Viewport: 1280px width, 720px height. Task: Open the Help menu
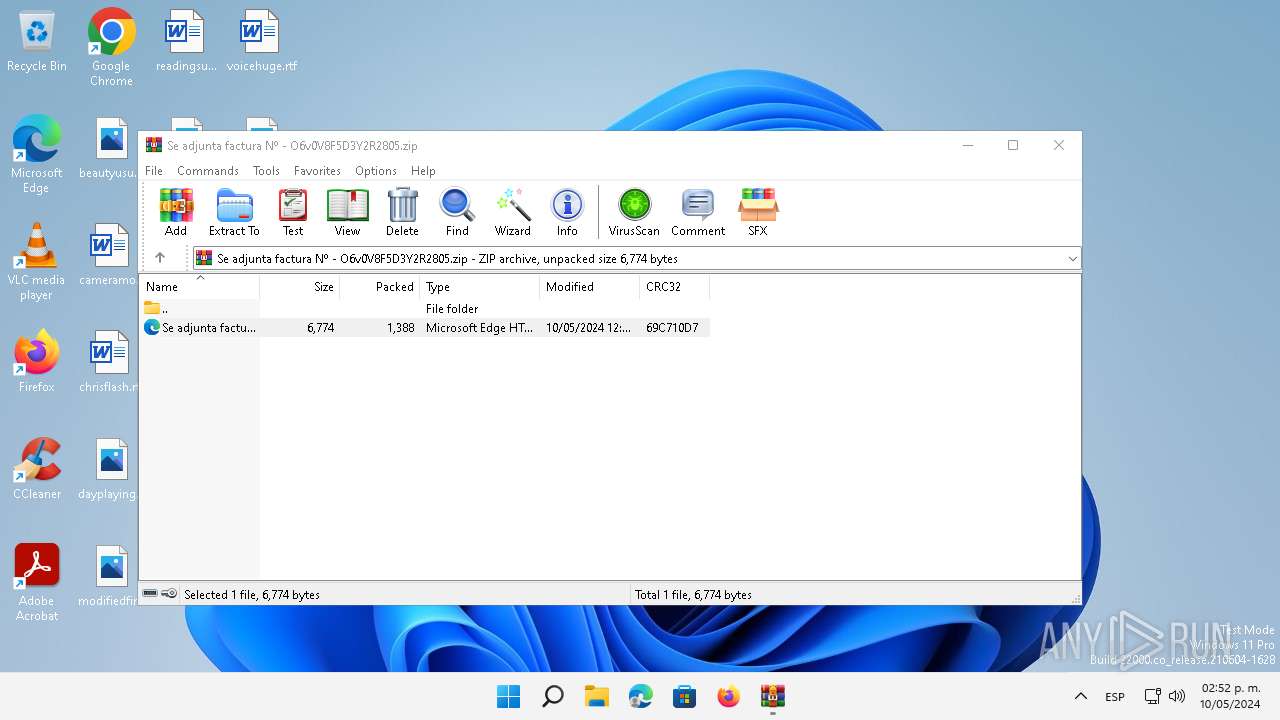coord(423,171)
